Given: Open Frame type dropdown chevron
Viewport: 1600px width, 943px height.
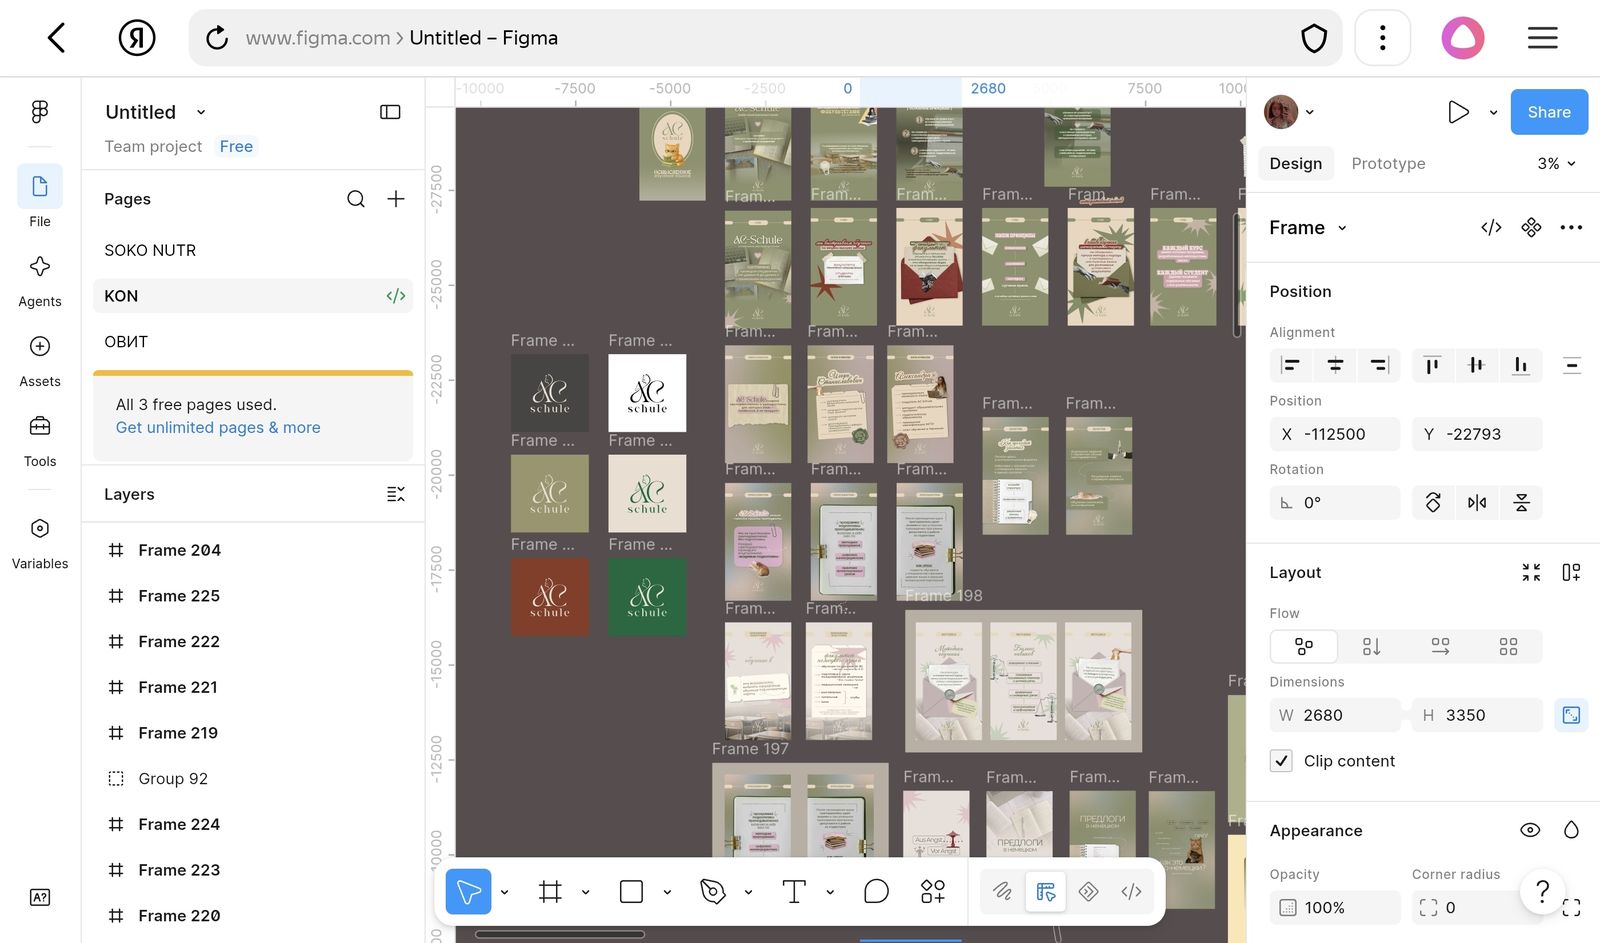Looking at the screenshot, I should 1342,228.
